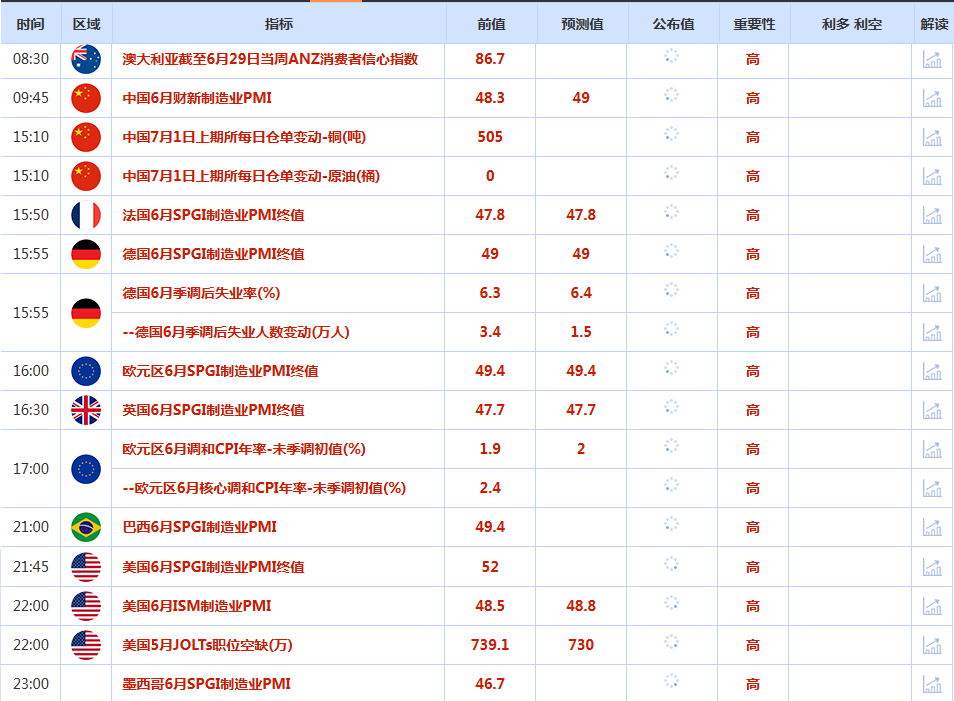Open 墨西哥6月SPGI制造业PMI link

206,683
